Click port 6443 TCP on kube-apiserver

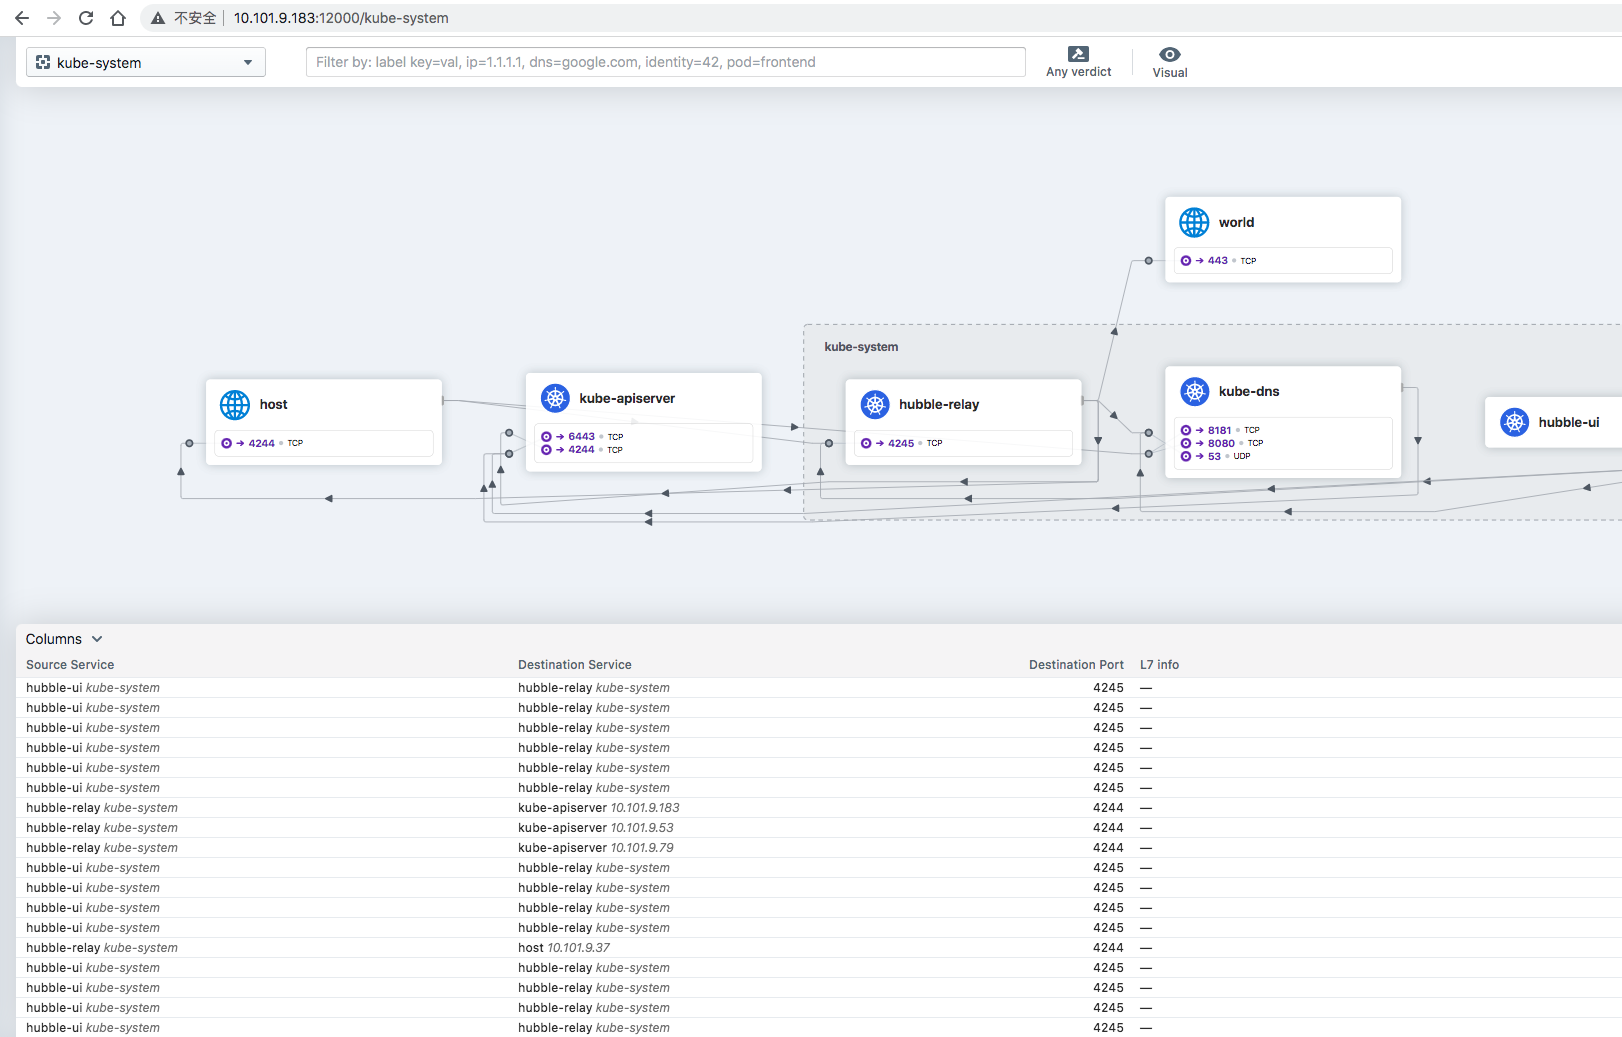pos(582,437)
